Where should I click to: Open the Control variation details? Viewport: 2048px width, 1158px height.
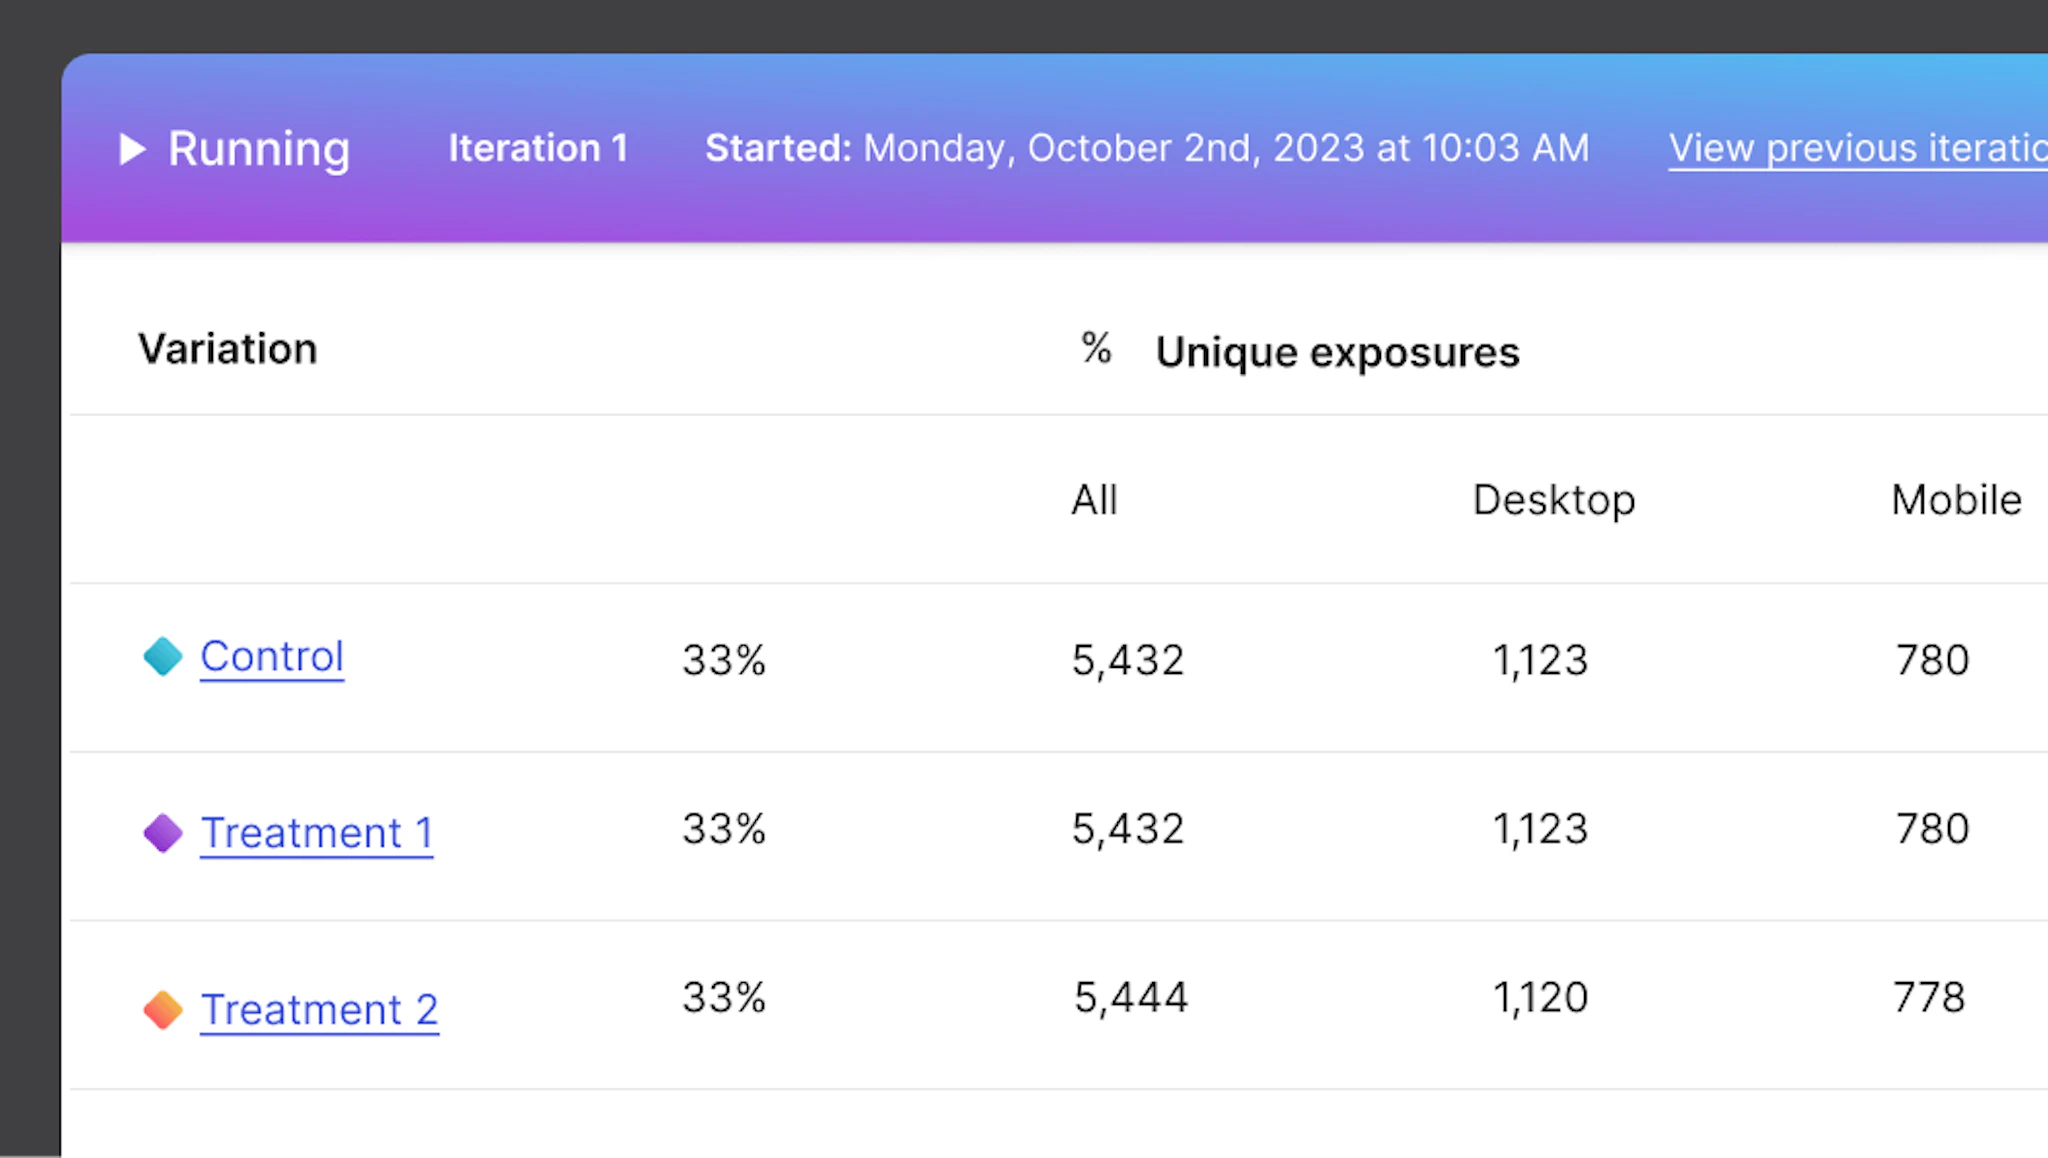click(272, 657)
